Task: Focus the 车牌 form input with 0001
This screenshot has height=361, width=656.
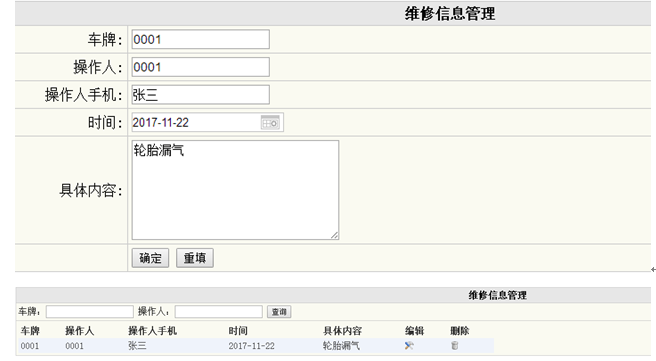Action: [x=200, y=39]
